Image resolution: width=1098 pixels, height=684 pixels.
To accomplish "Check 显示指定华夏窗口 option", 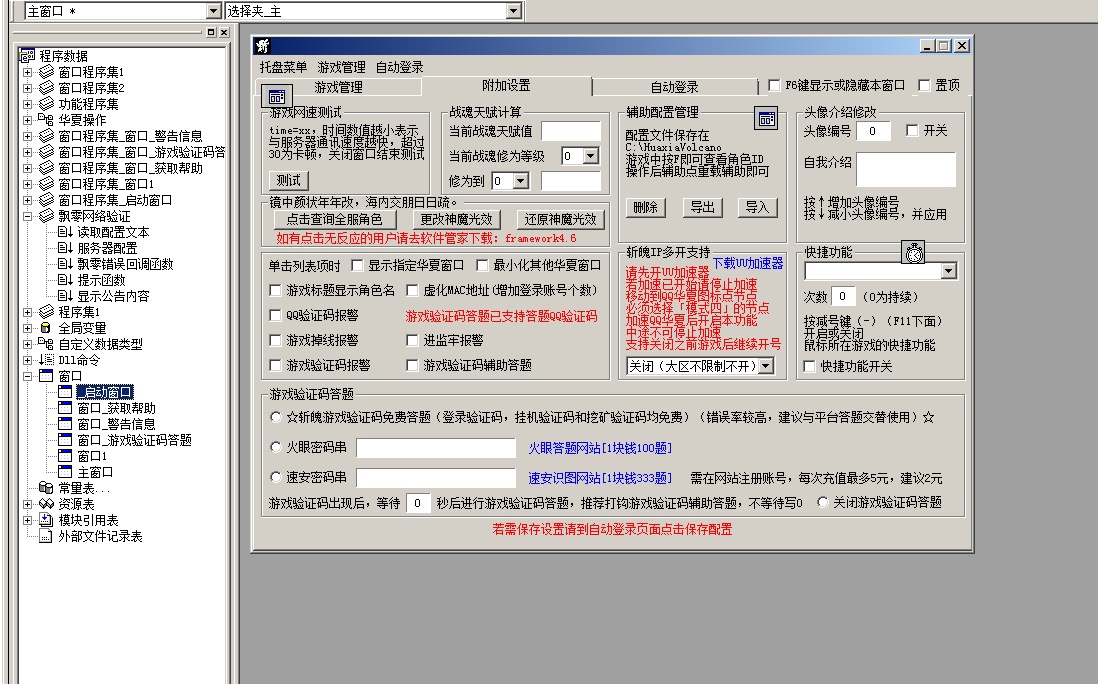I will tap(356, 265).
